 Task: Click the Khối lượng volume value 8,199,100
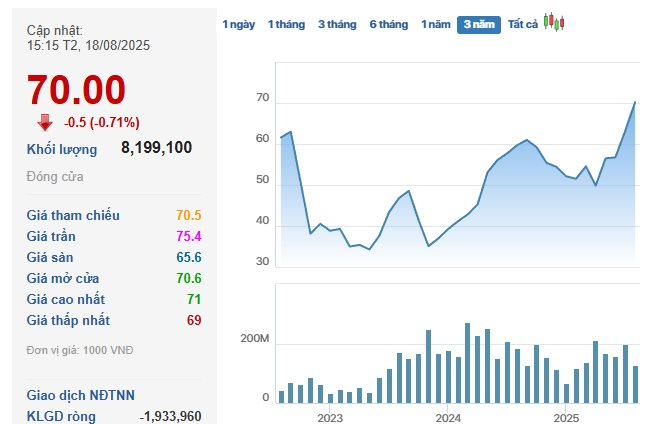pyautogui.click(x=156, y=148)
